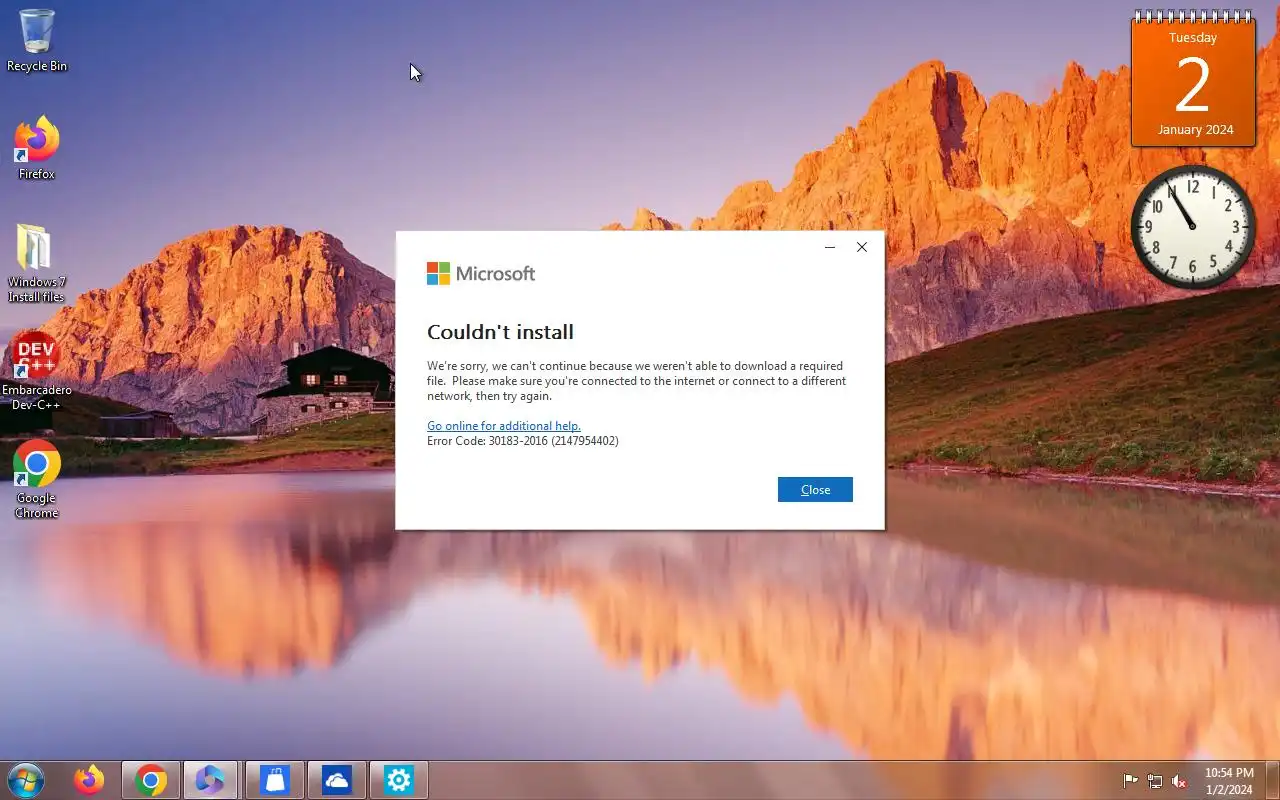Close the installer dialog with the X

pos(862,247)
